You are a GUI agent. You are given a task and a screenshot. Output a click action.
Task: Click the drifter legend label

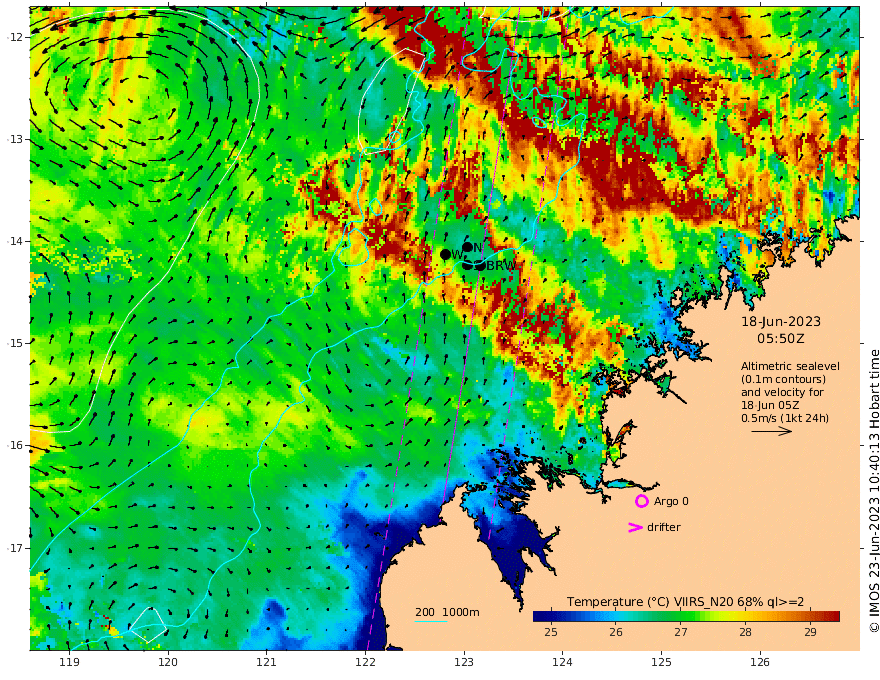point(663,527)
